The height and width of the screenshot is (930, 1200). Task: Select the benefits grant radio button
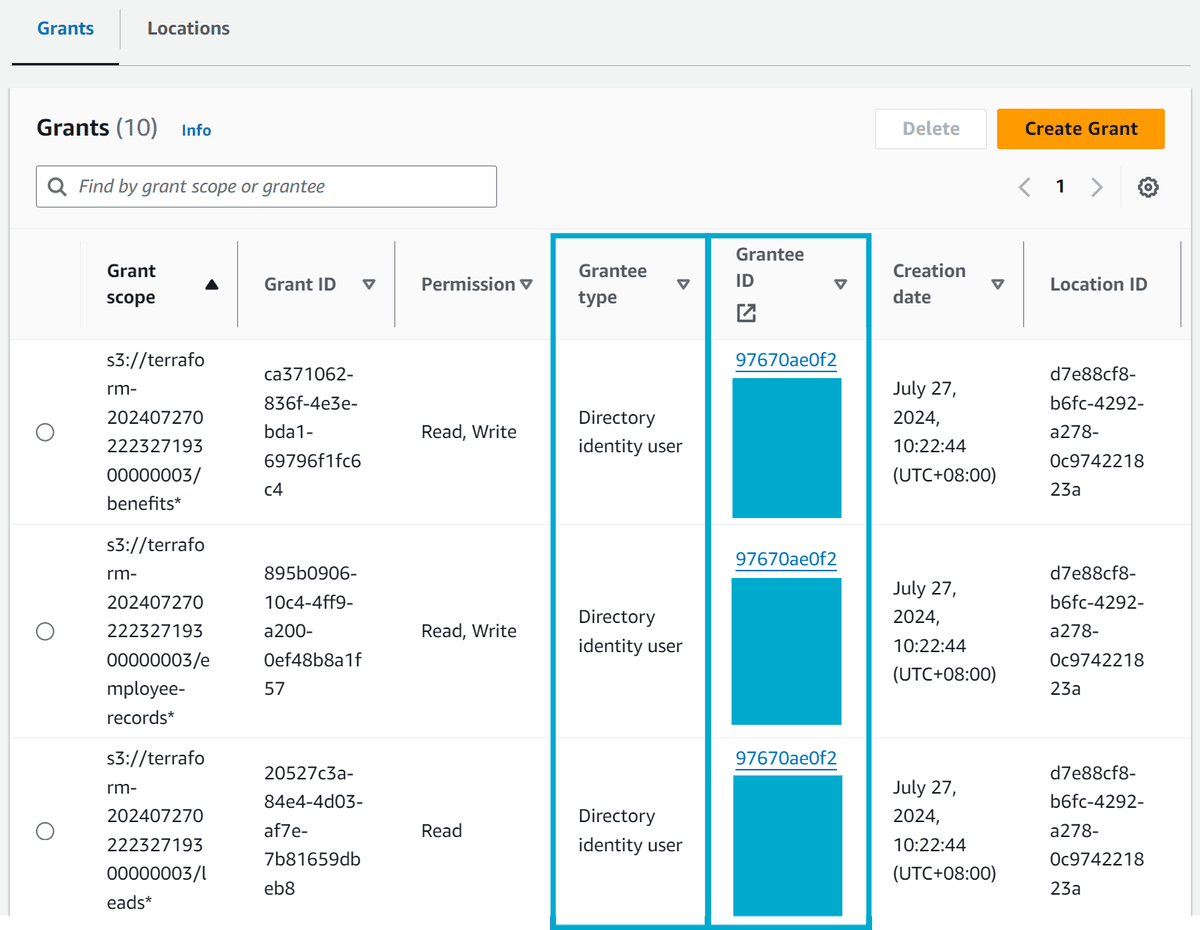(x=45, y=431)
